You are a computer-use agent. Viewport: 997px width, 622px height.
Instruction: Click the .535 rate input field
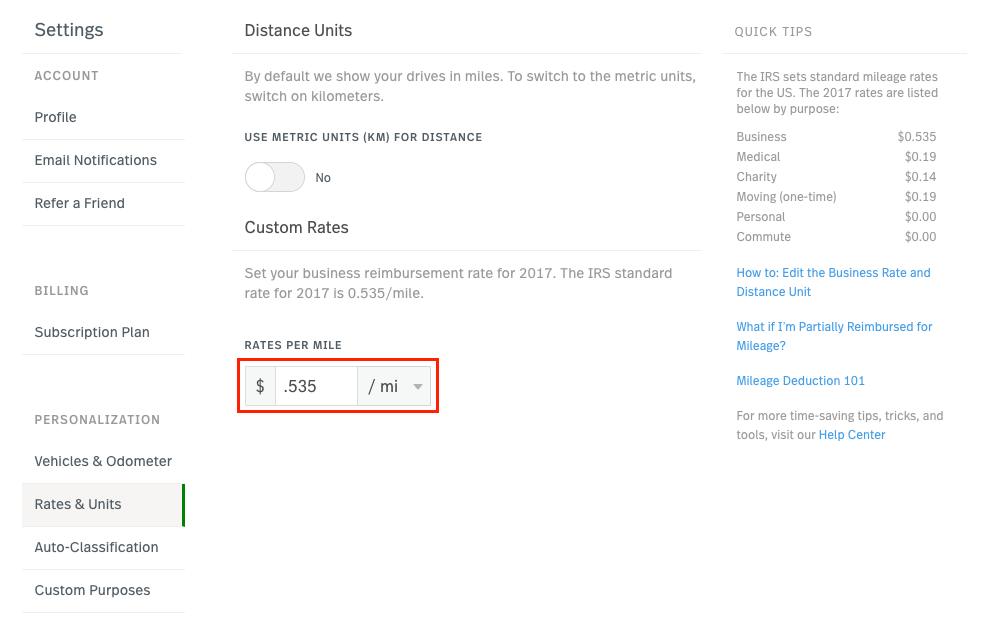point(316,386)
